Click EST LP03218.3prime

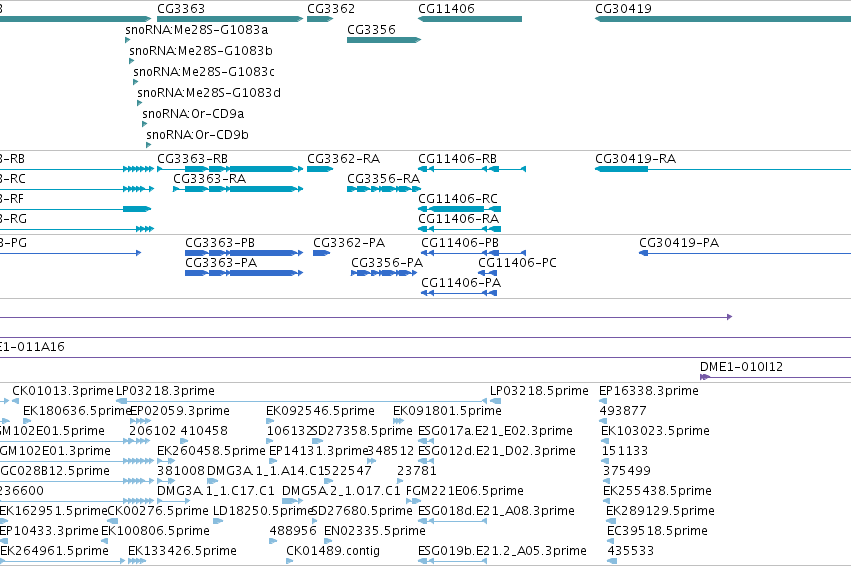pyautogui.click(x=166, y=391)
